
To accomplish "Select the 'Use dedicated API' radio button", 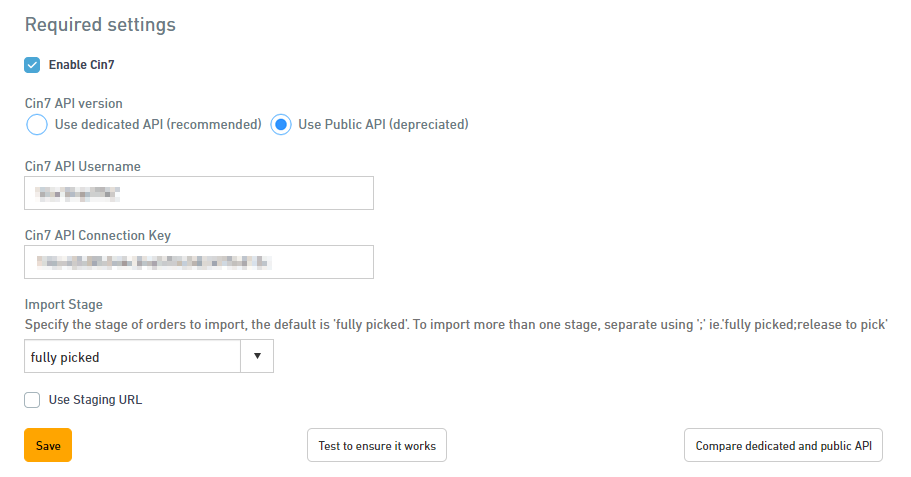I will coord(37,125).
